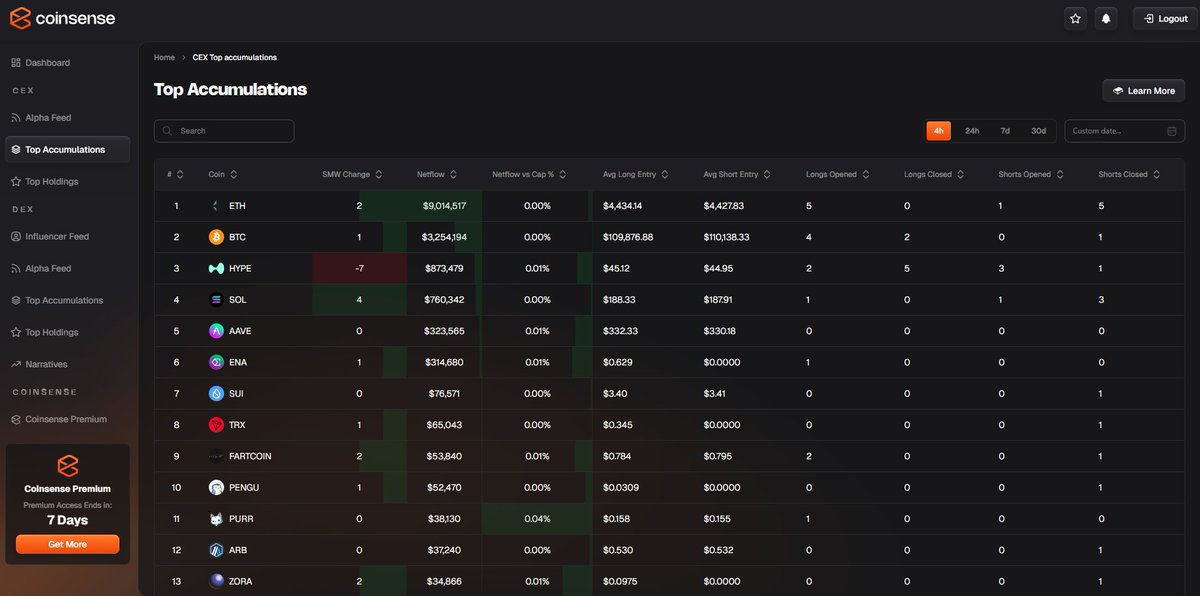
Task: Go to Home breadcrumb link
Action: click(164, 57)
